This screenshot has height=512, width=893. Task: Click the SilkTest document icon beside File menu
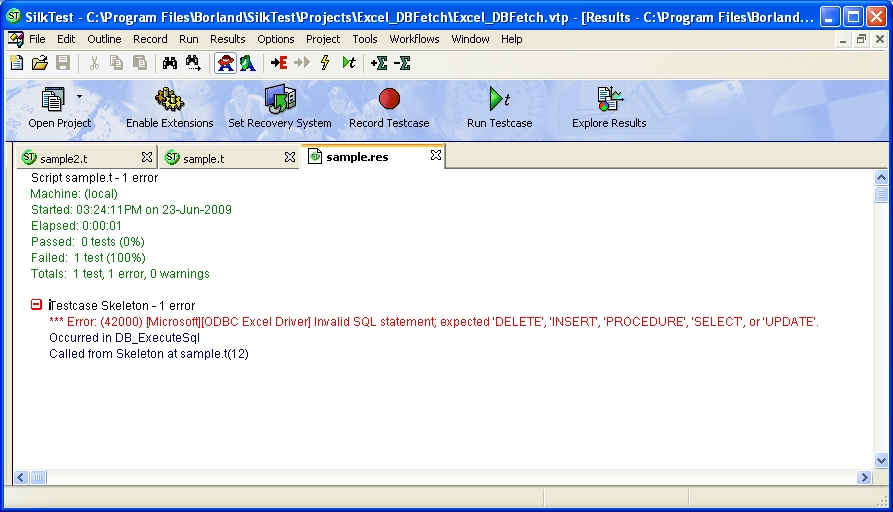click(x=16, y=39)
